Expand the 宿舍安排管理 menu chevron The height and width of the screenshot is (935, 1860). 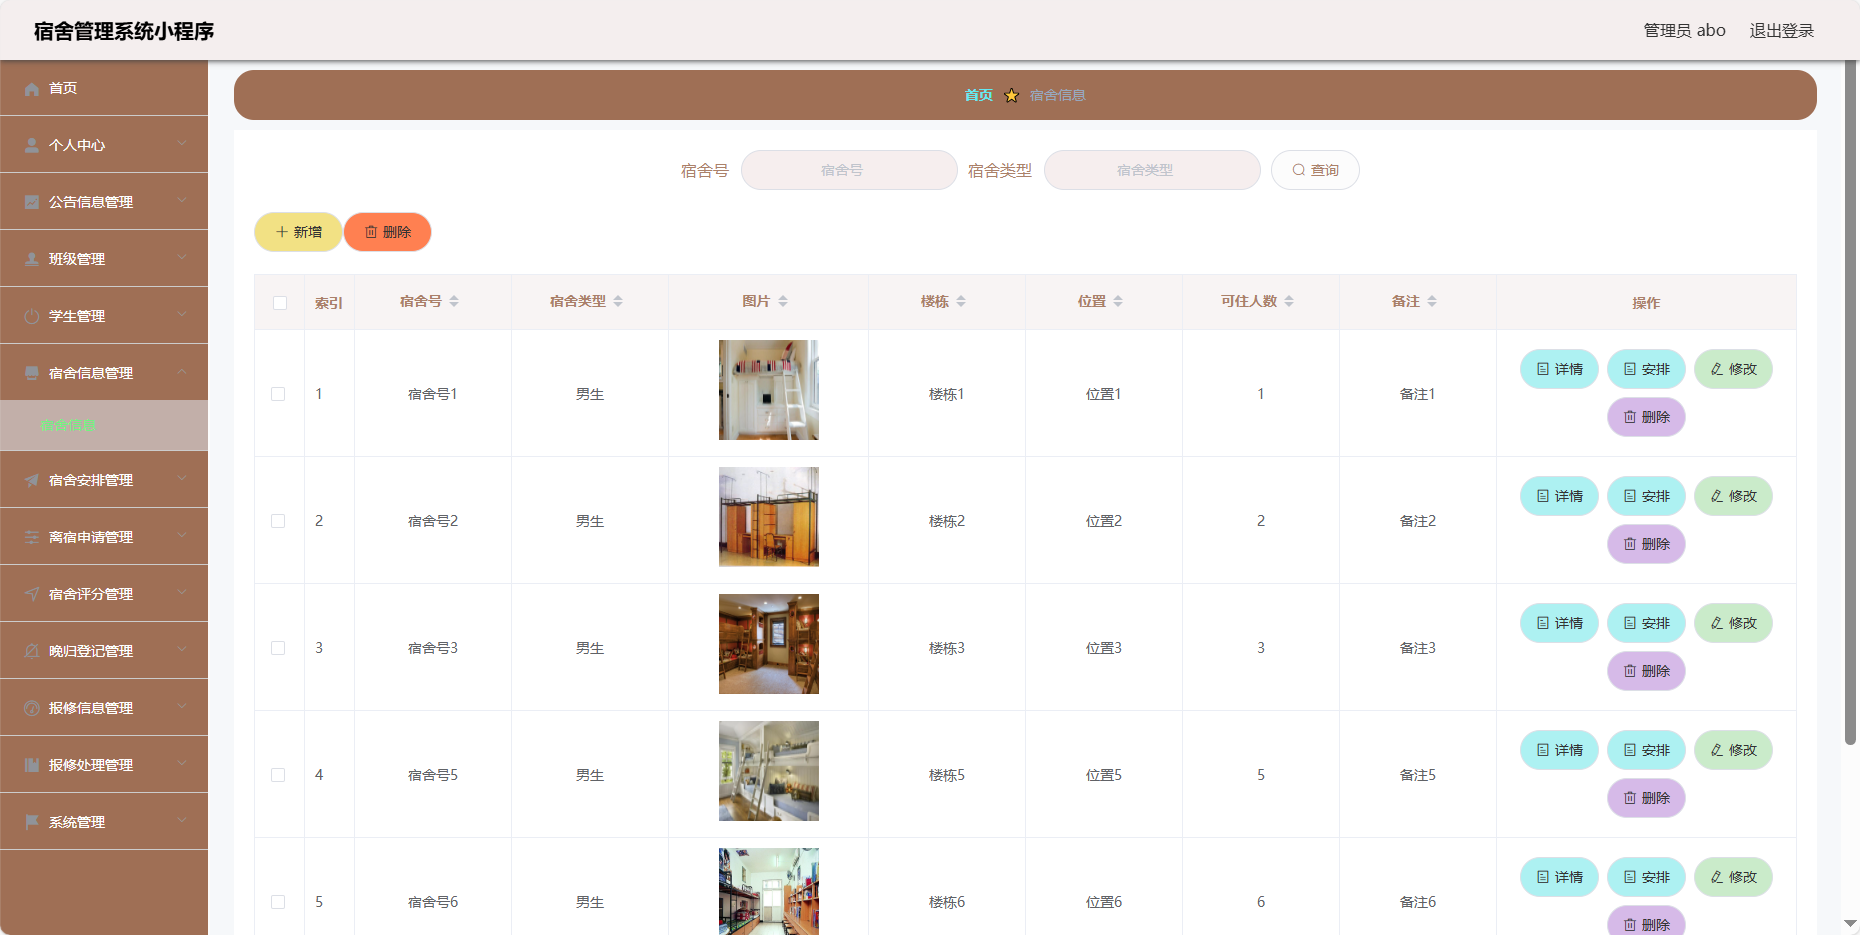(182, 479)
